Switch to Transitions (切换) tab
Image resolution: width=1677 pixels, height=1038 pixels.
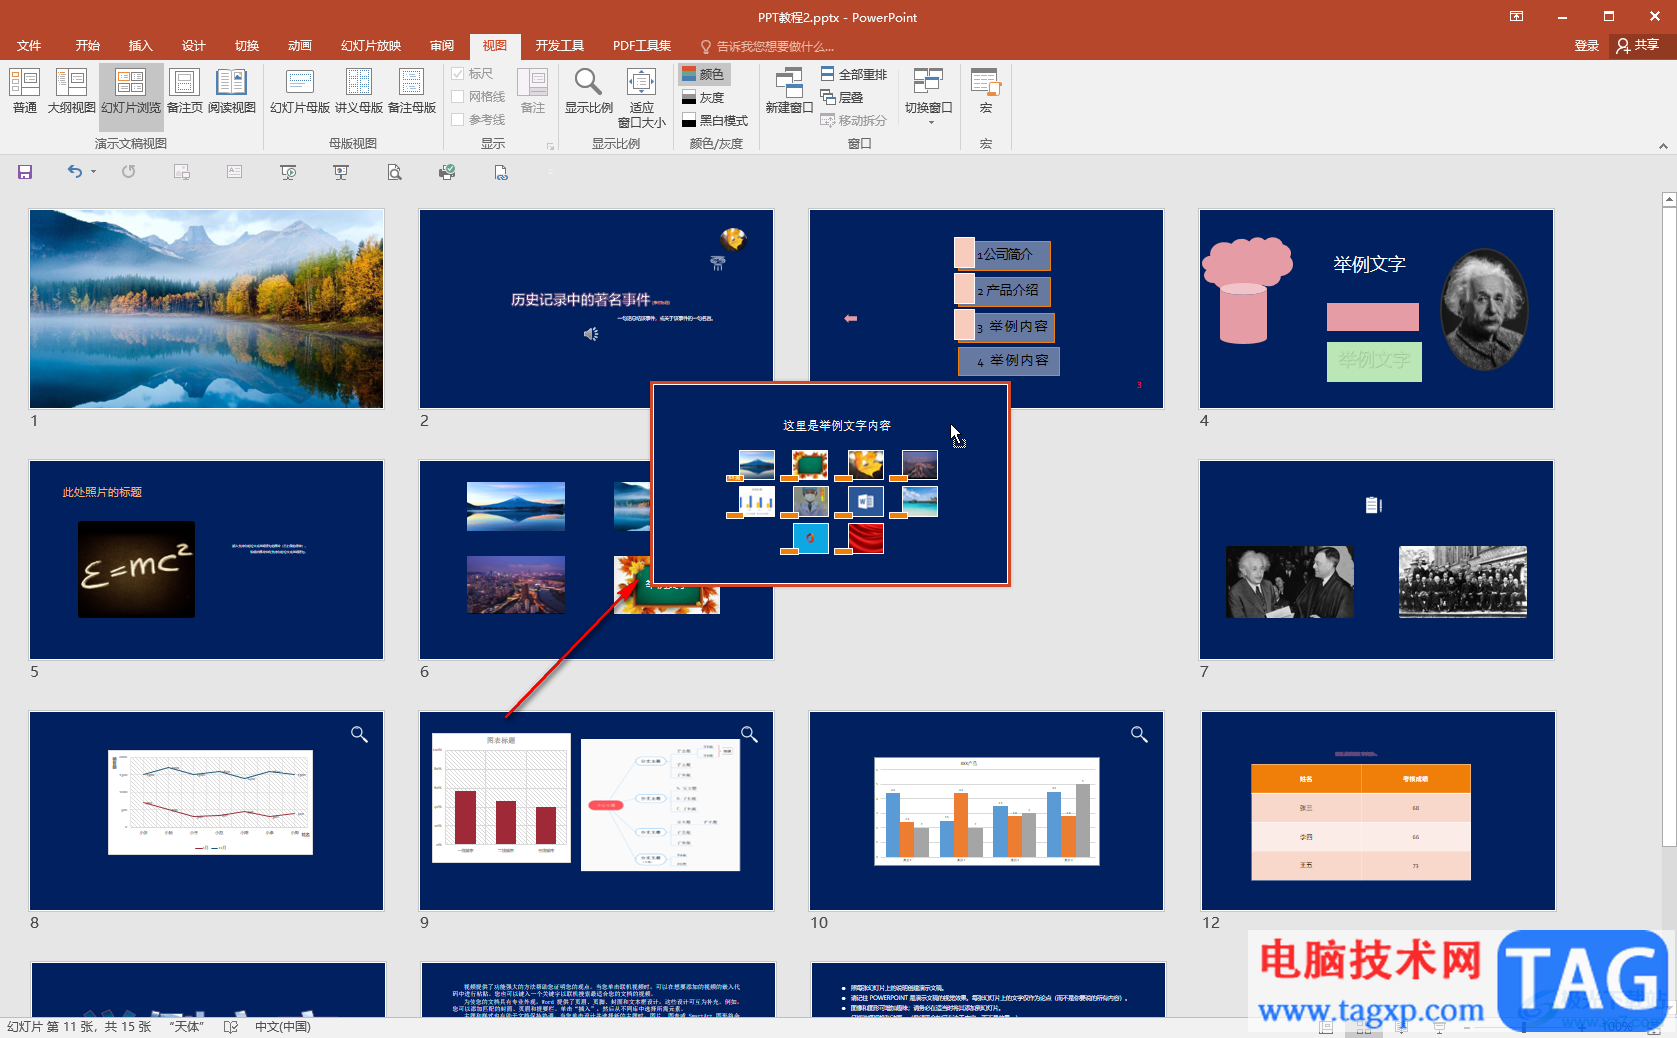click(x=246, y=46)
